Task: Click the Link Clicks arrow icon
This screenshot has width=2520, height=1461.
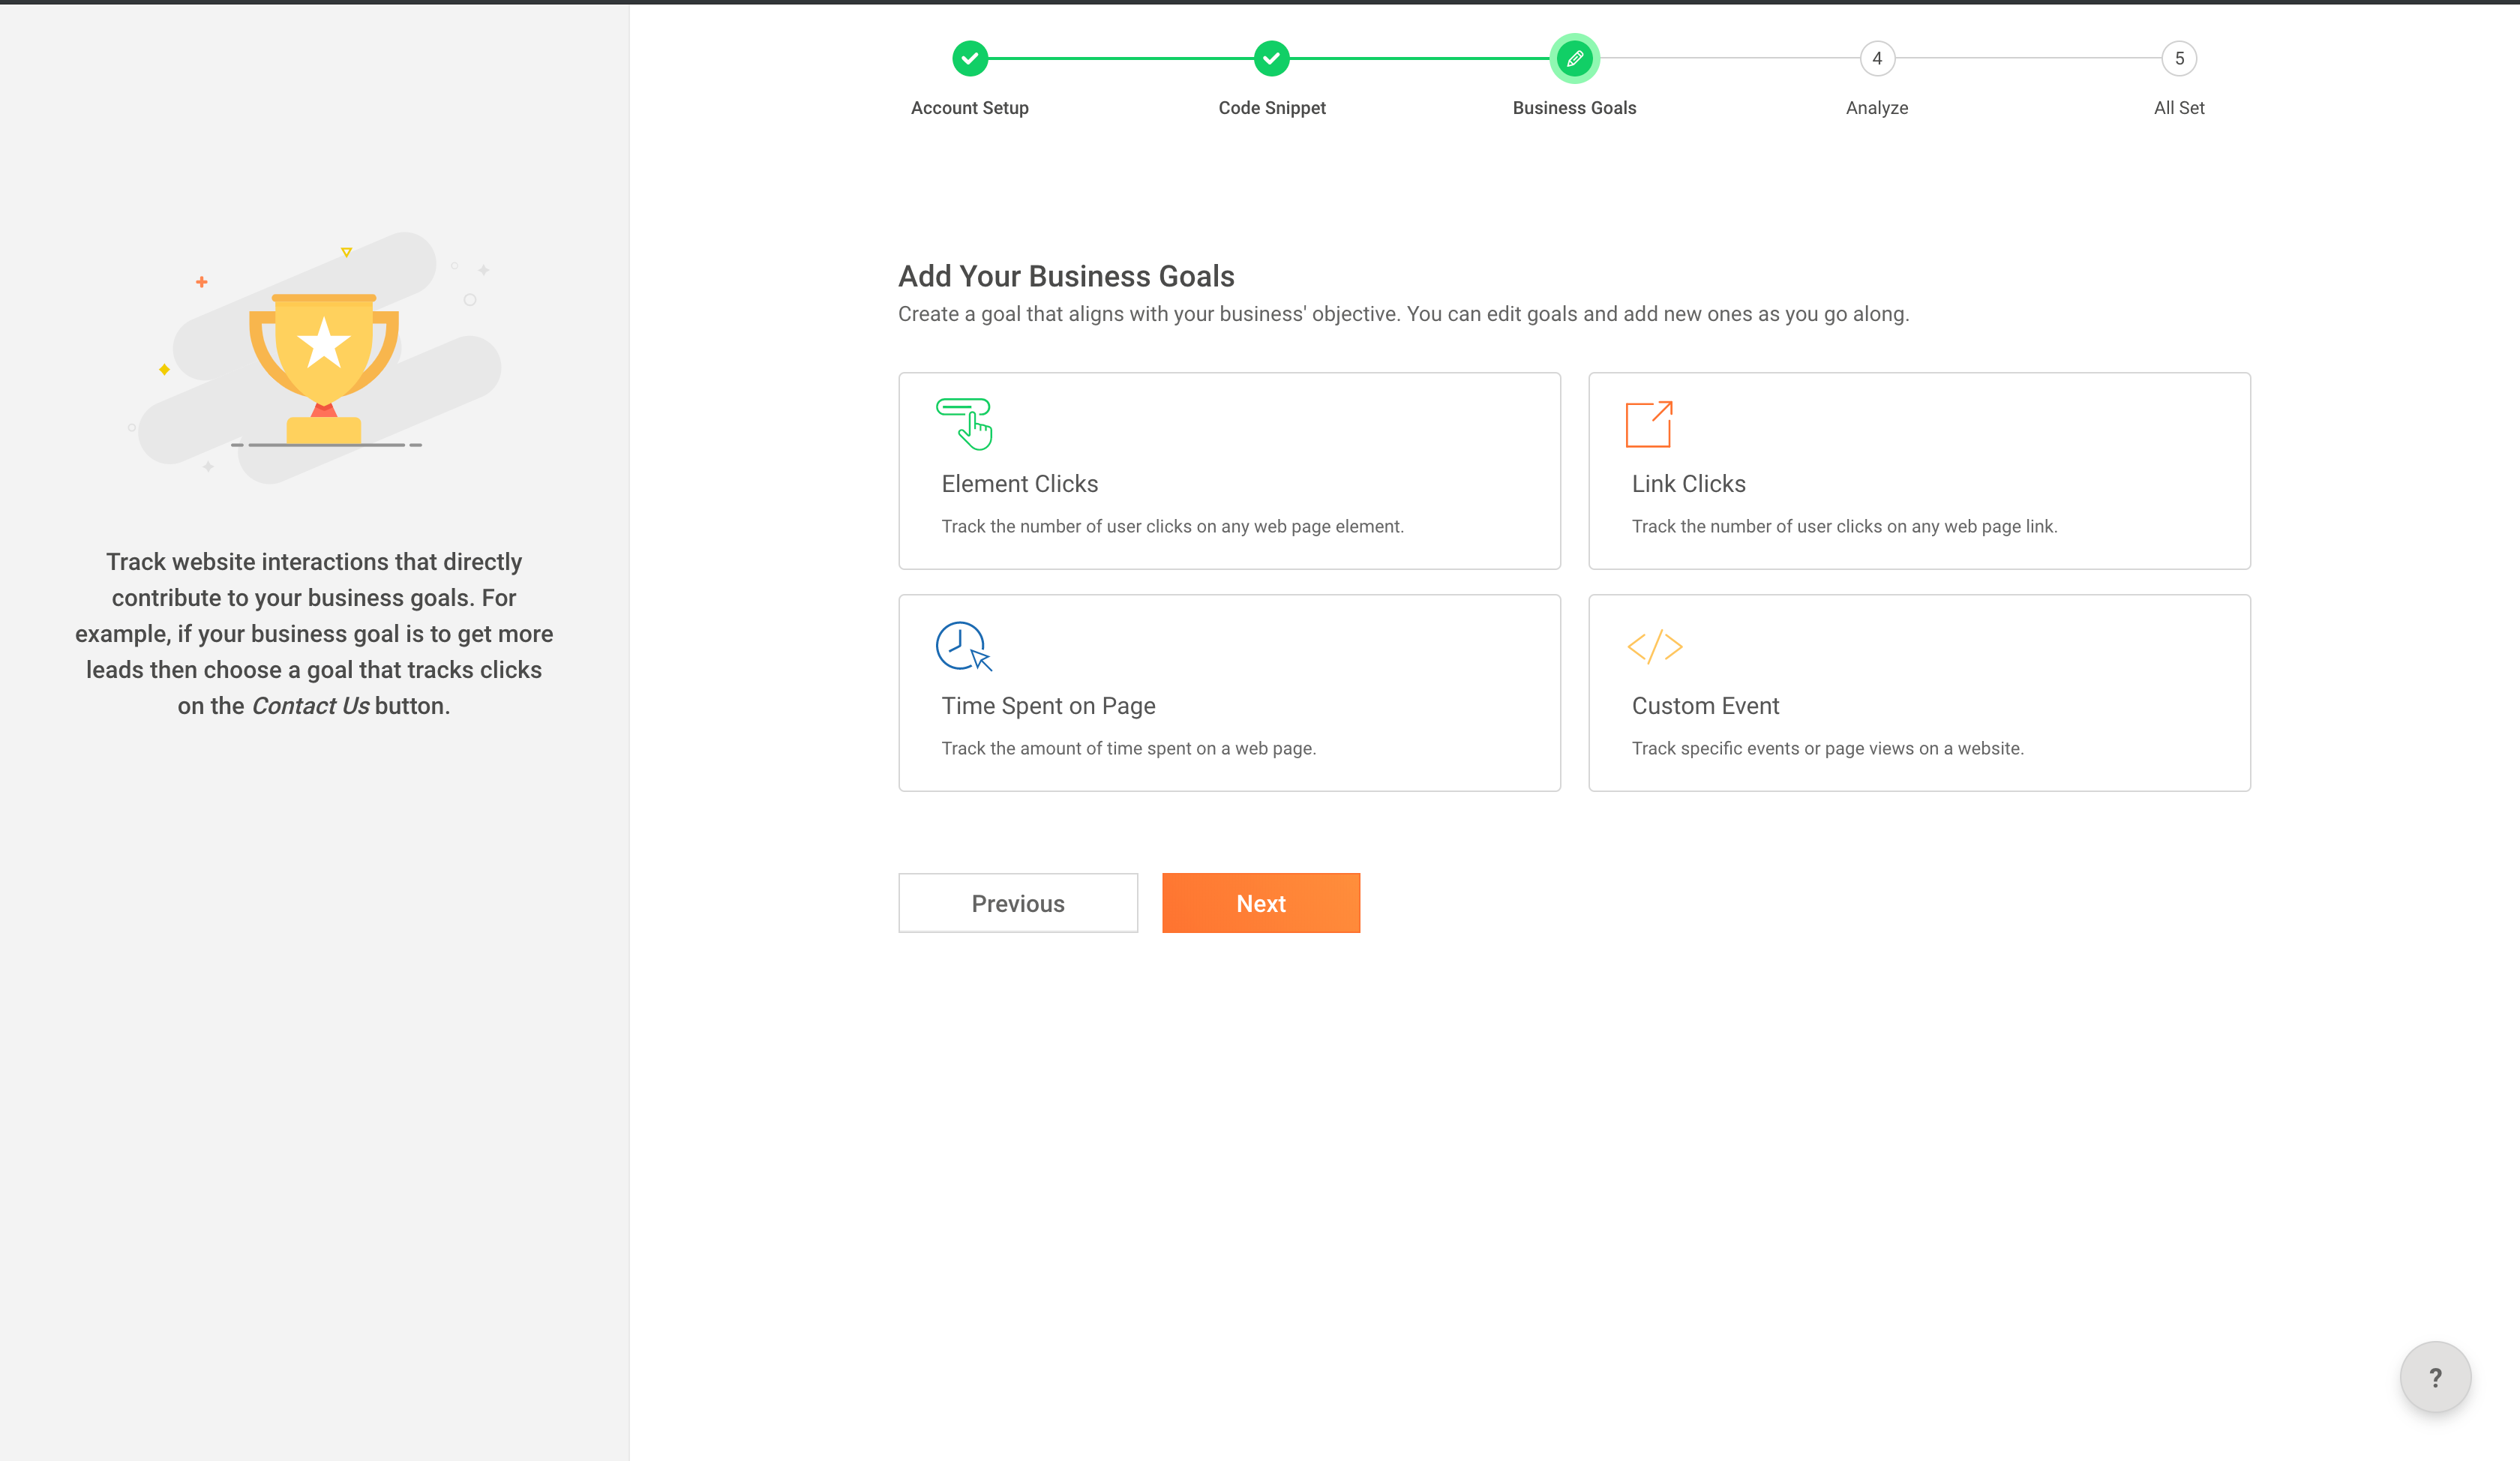Action: coord(1649,424)
